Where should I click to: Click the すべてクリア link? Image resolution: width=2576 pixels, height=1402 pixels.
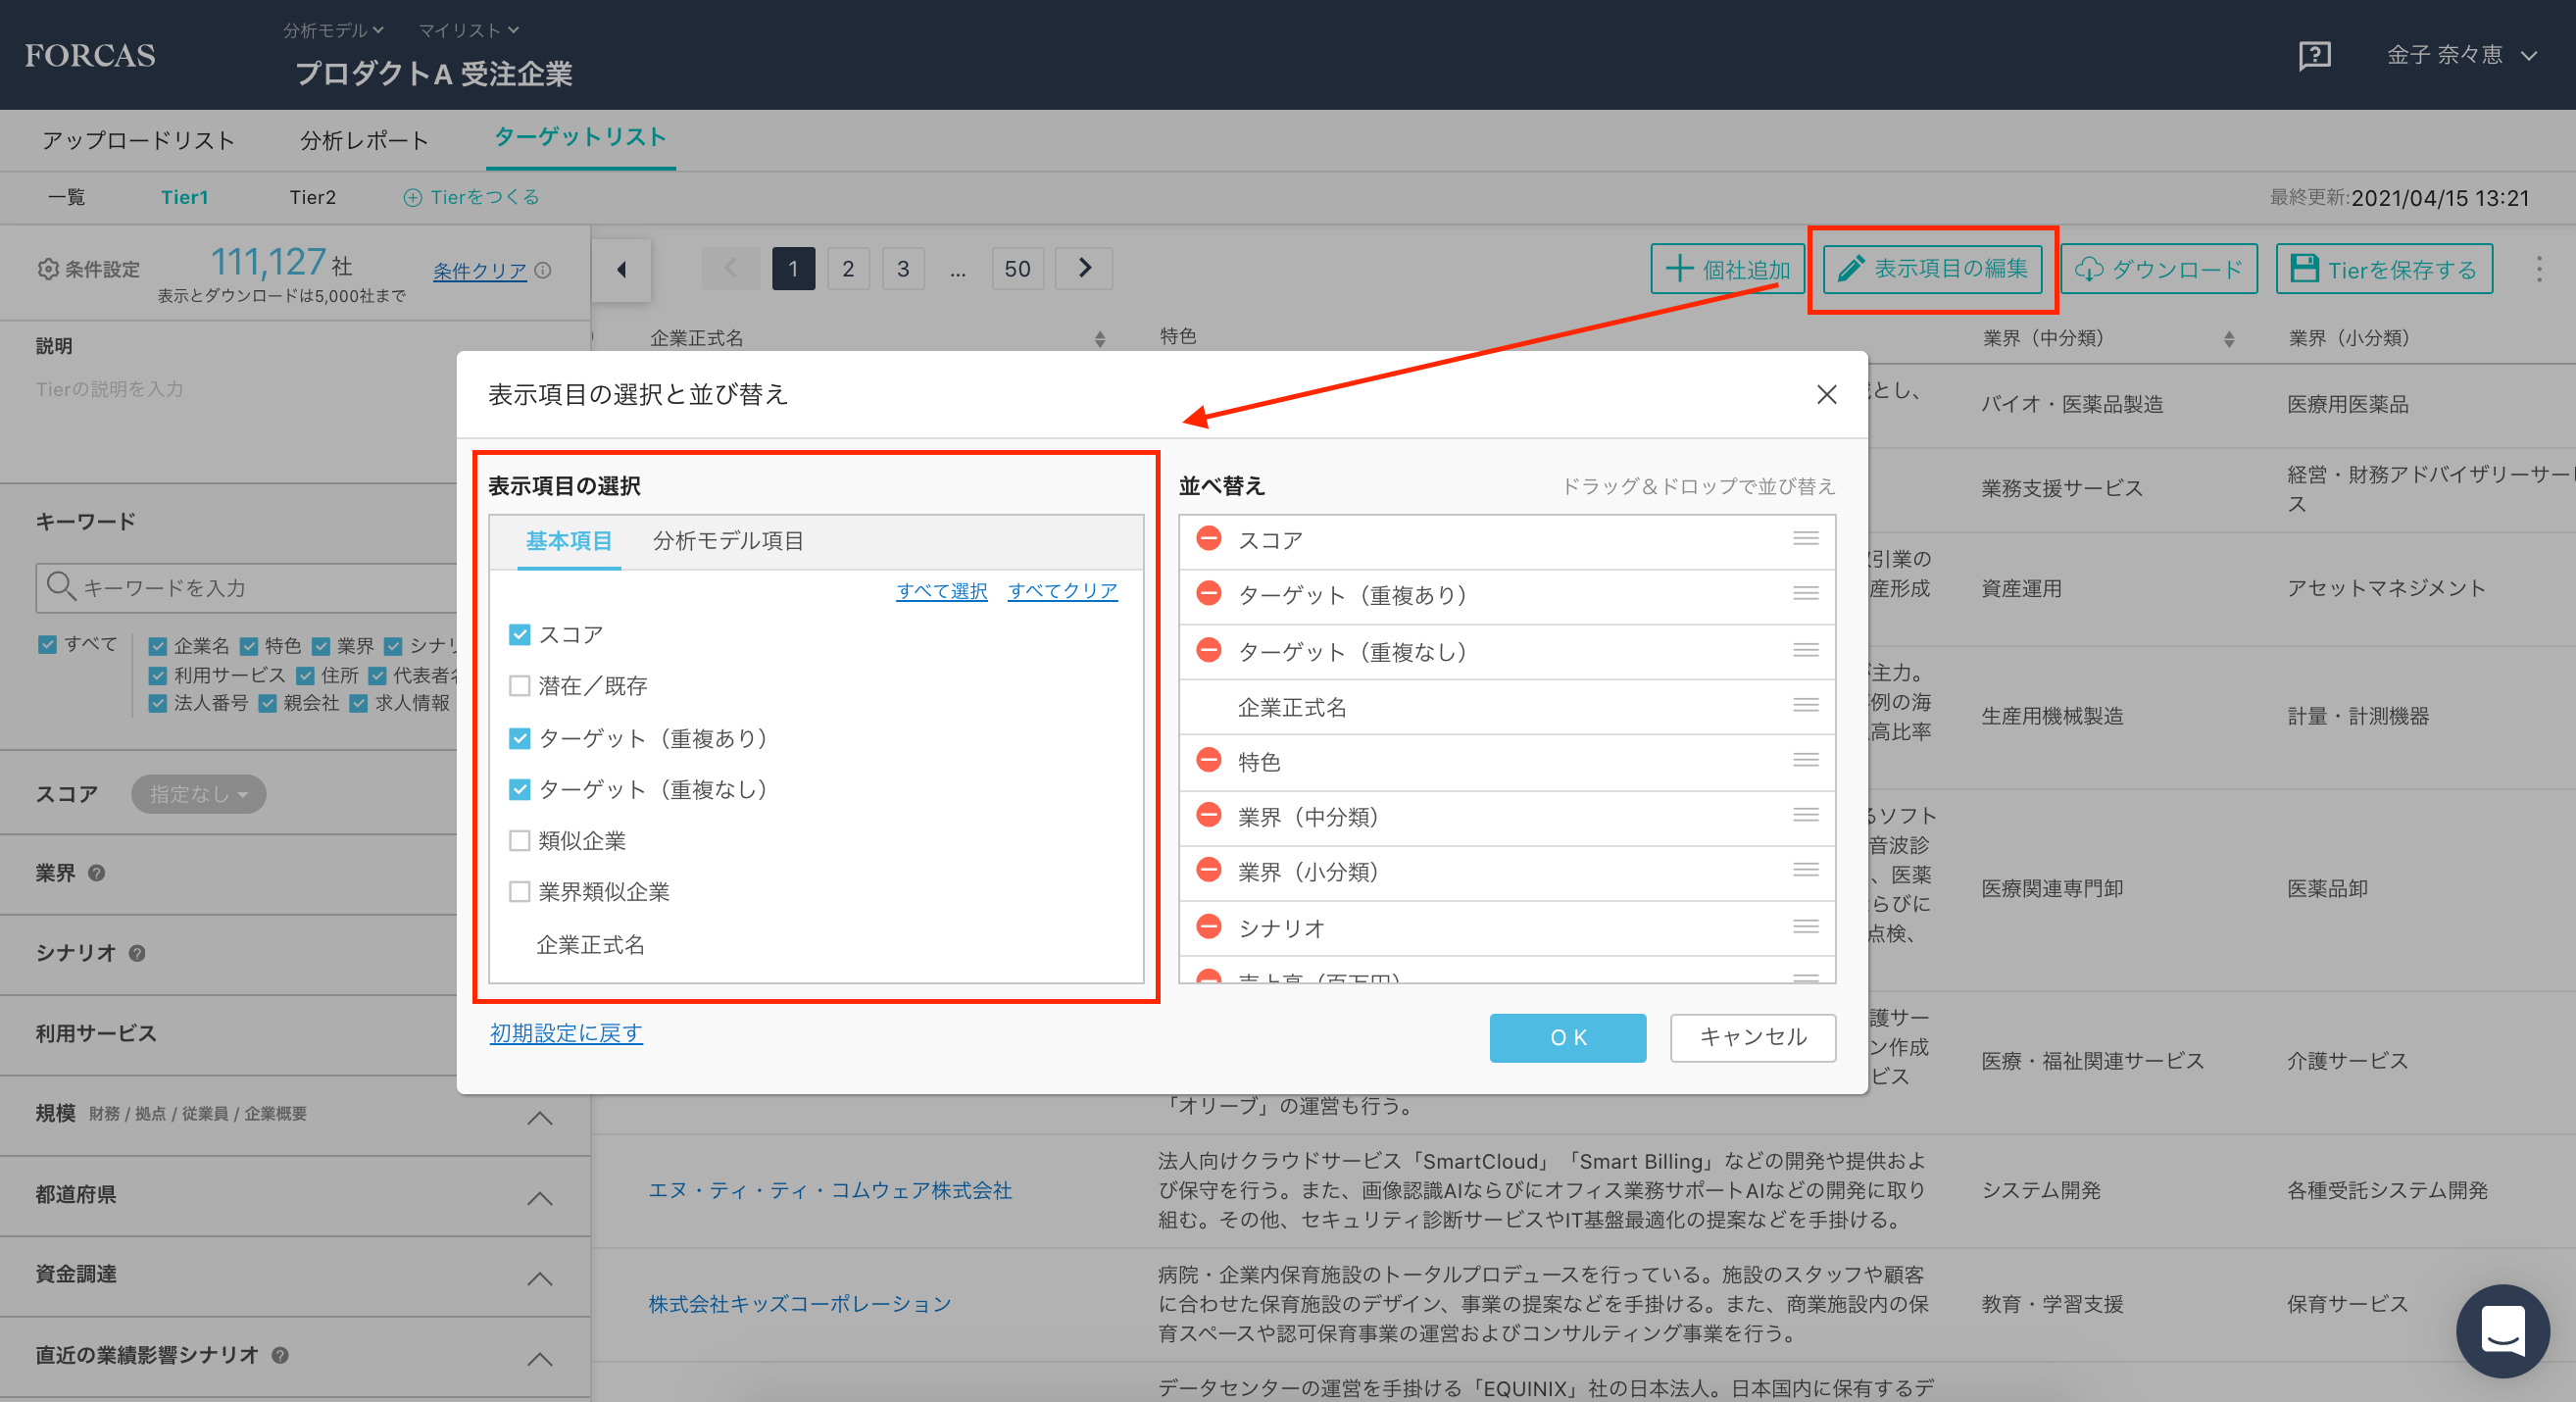(1062, 591)
